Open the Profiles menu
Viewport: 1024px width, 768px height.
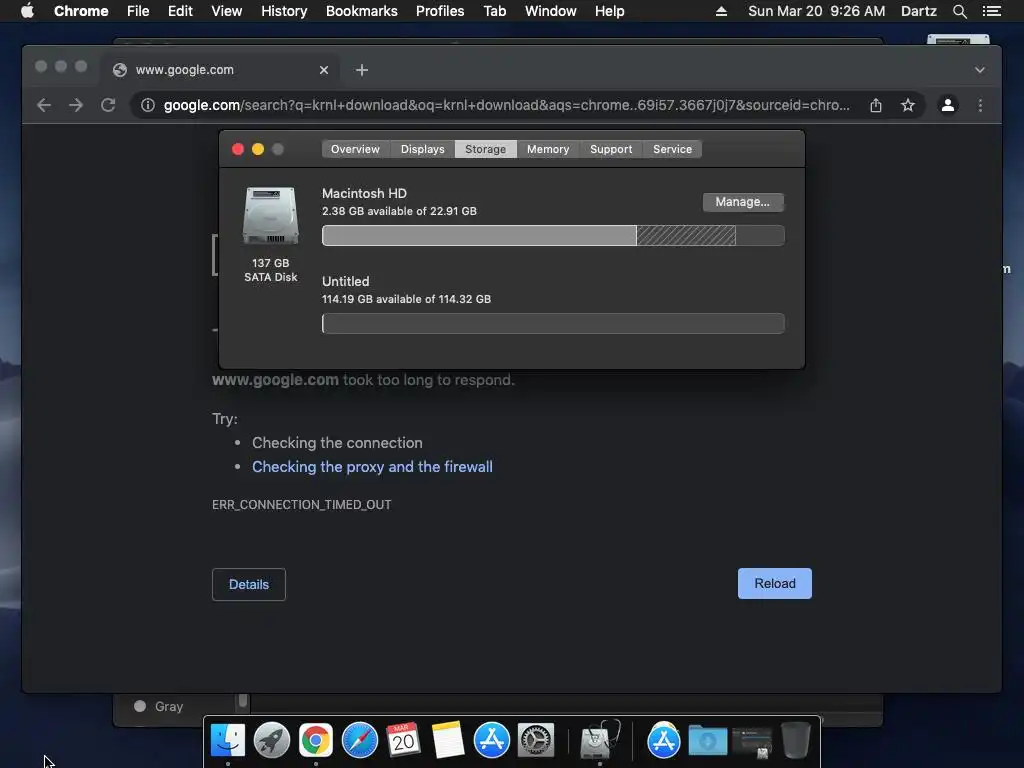[x=440, y=11]
